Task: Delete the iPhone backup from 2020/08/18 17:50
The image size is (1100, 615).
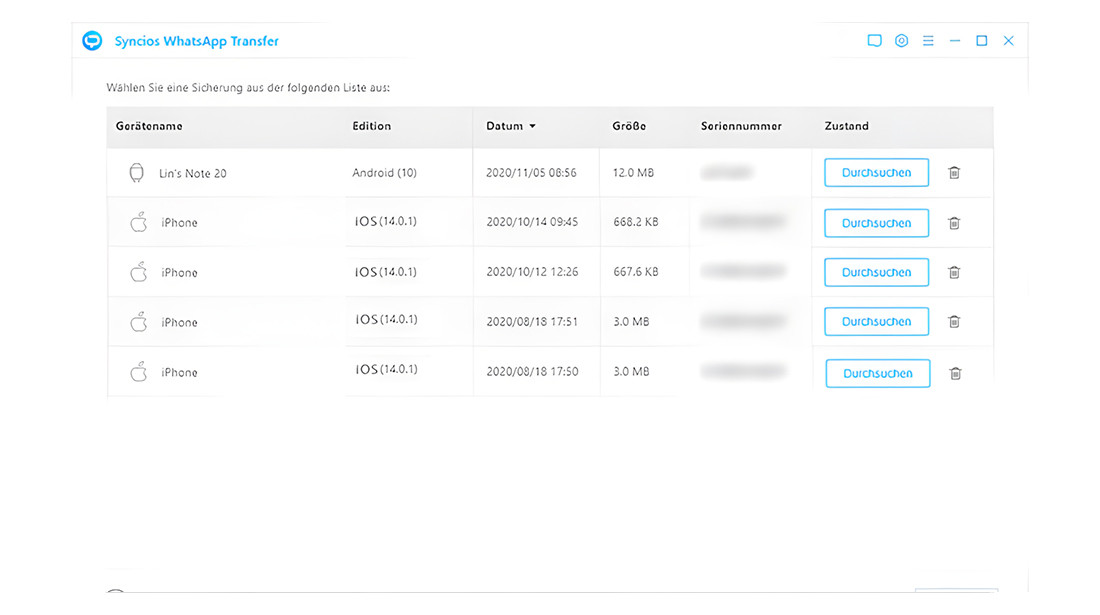Action: (x=955, y=373)
